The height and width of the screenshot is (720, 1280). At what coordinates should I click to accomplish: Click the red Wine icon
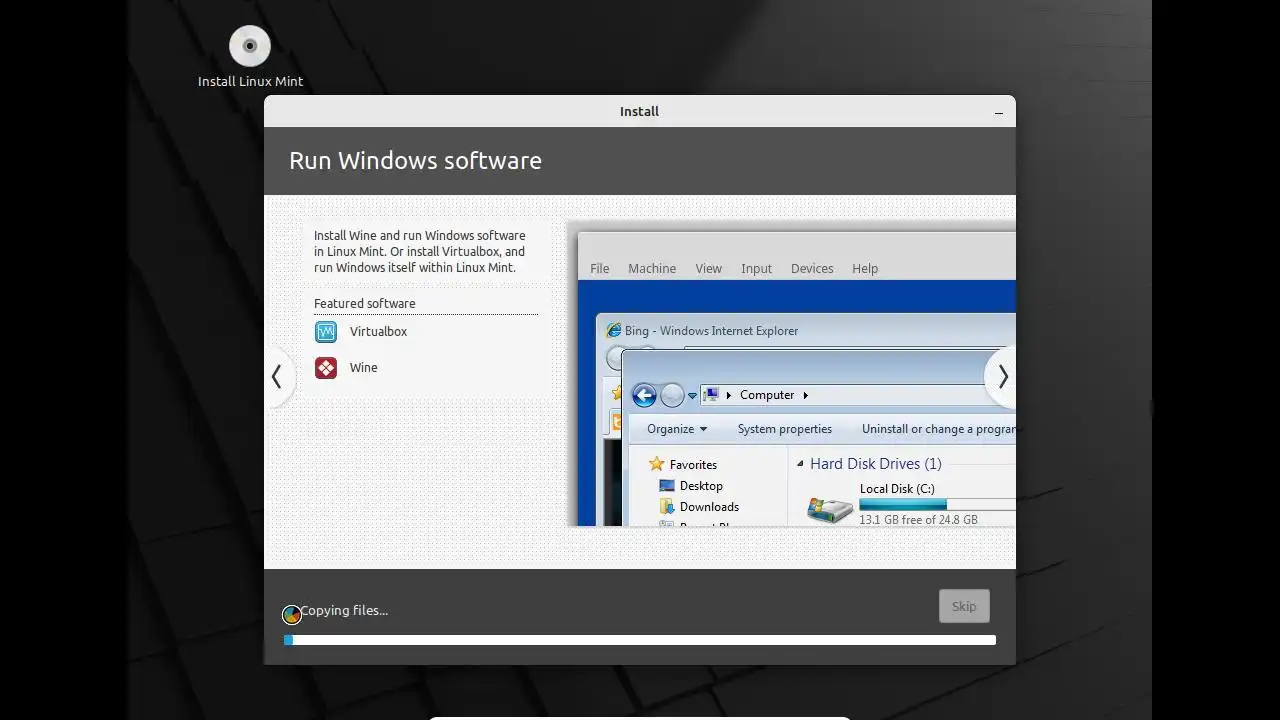(326, 368)
